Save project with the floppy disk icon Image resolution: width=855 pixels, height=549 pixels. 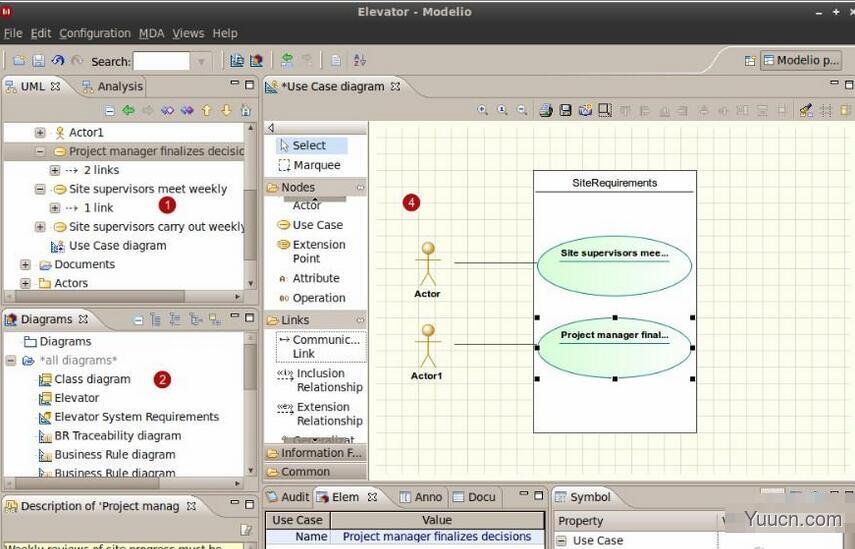38,61
